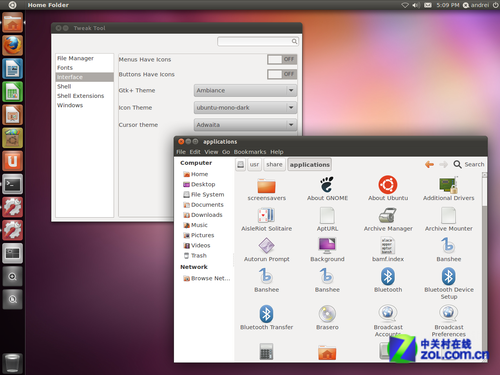Open Trash in the launcher
This screenshot has height=375, width=500.
click(13, 363)
